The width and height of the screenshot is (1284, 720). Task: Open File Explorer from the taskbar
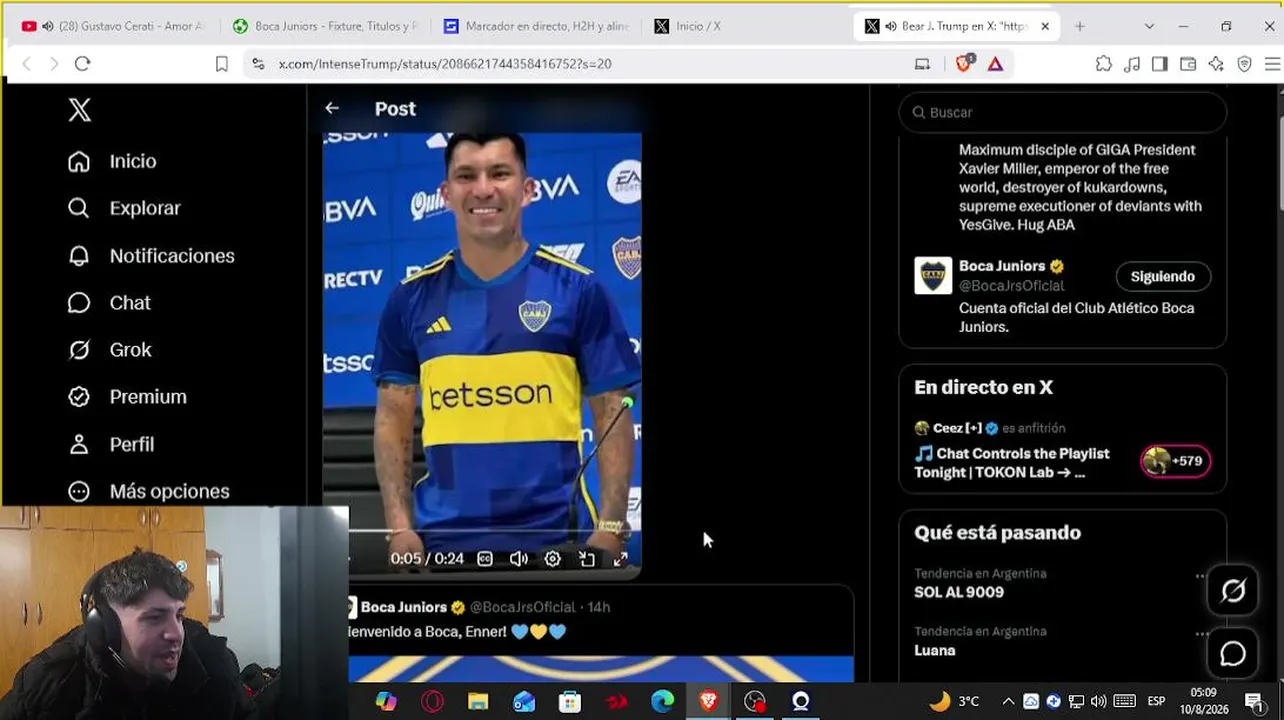pos(478,701)
